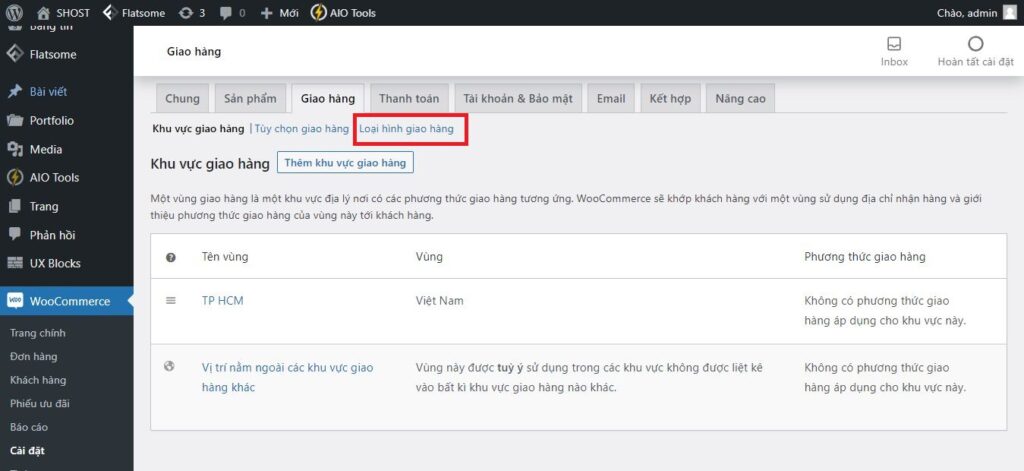Click the WordPress logo icon in admin bar
Screen dimensions: 1024x471
[x=15, y=13]
